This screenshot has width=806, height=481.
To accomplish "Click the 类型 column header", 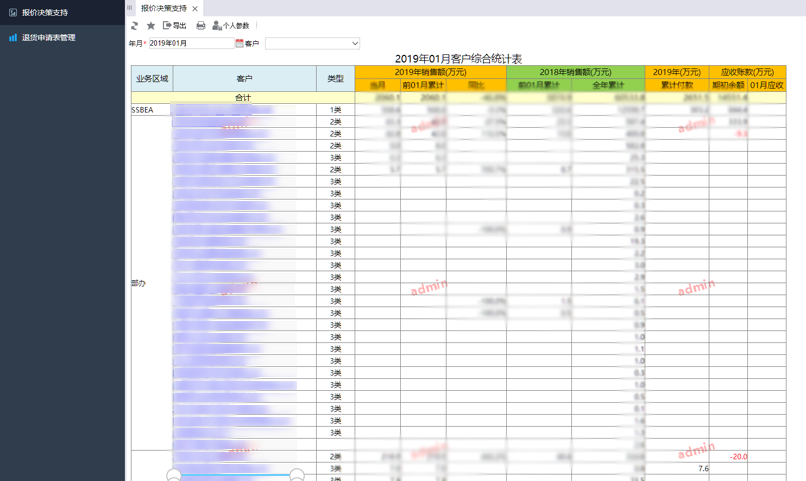I will point(335,79).
